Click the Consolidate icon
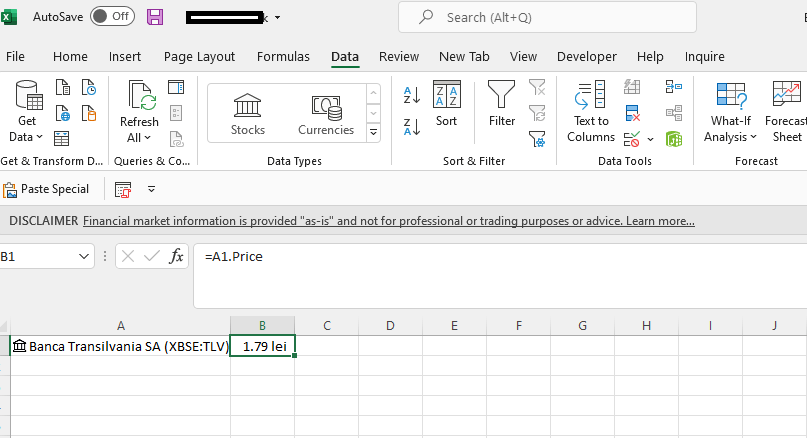807x438 pixels. tap(674, 87)
